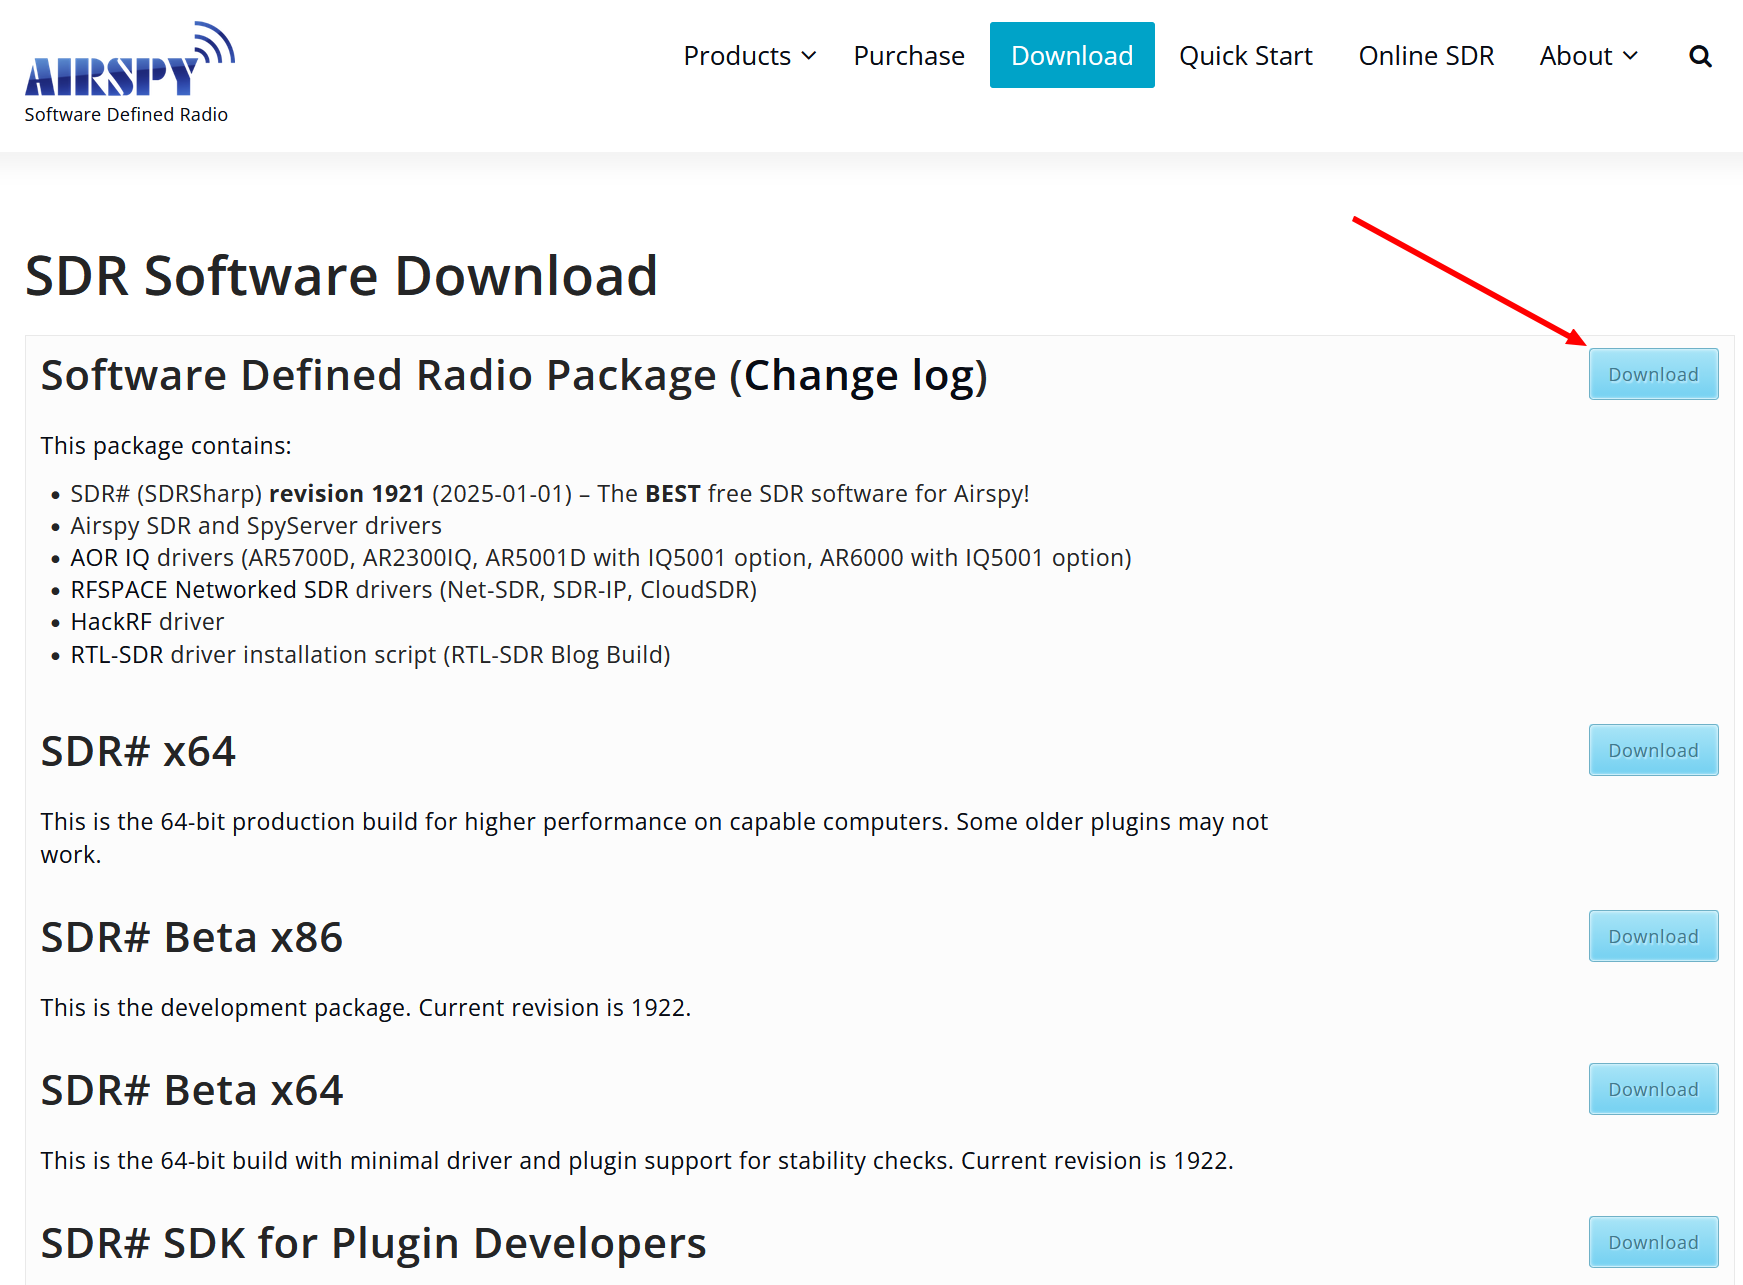The height and width of the screenshot is (1285, 1743).
Task: Click 'RTL-SDR driver installation script' item
Action: coord(370,655)
